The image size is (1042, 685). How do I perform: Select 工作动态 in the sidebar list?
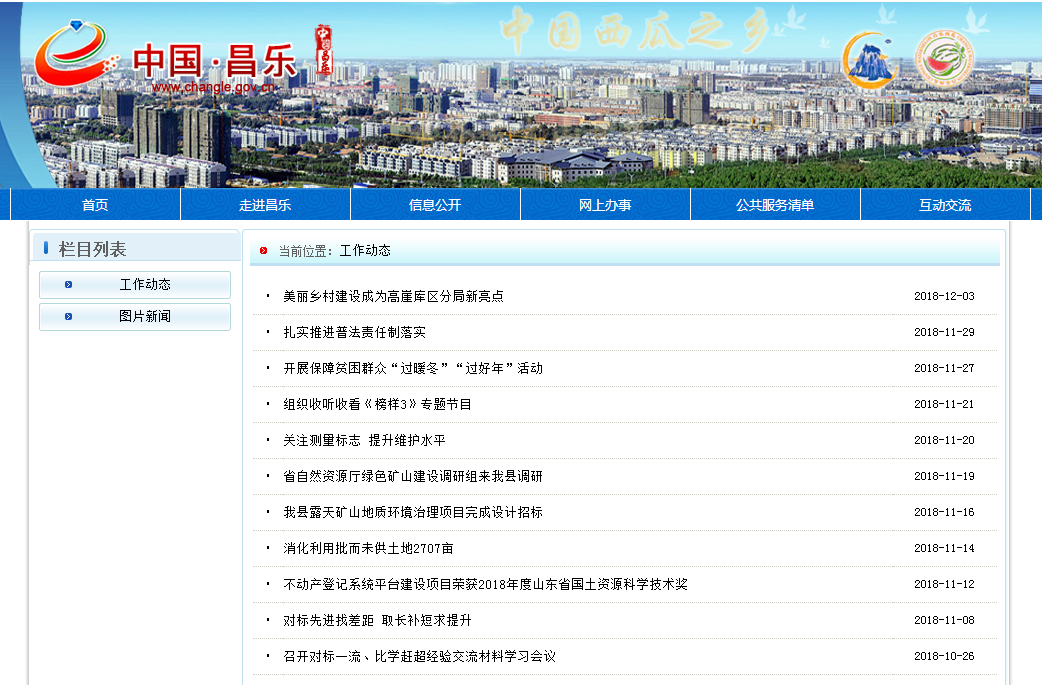coord(145,285)
